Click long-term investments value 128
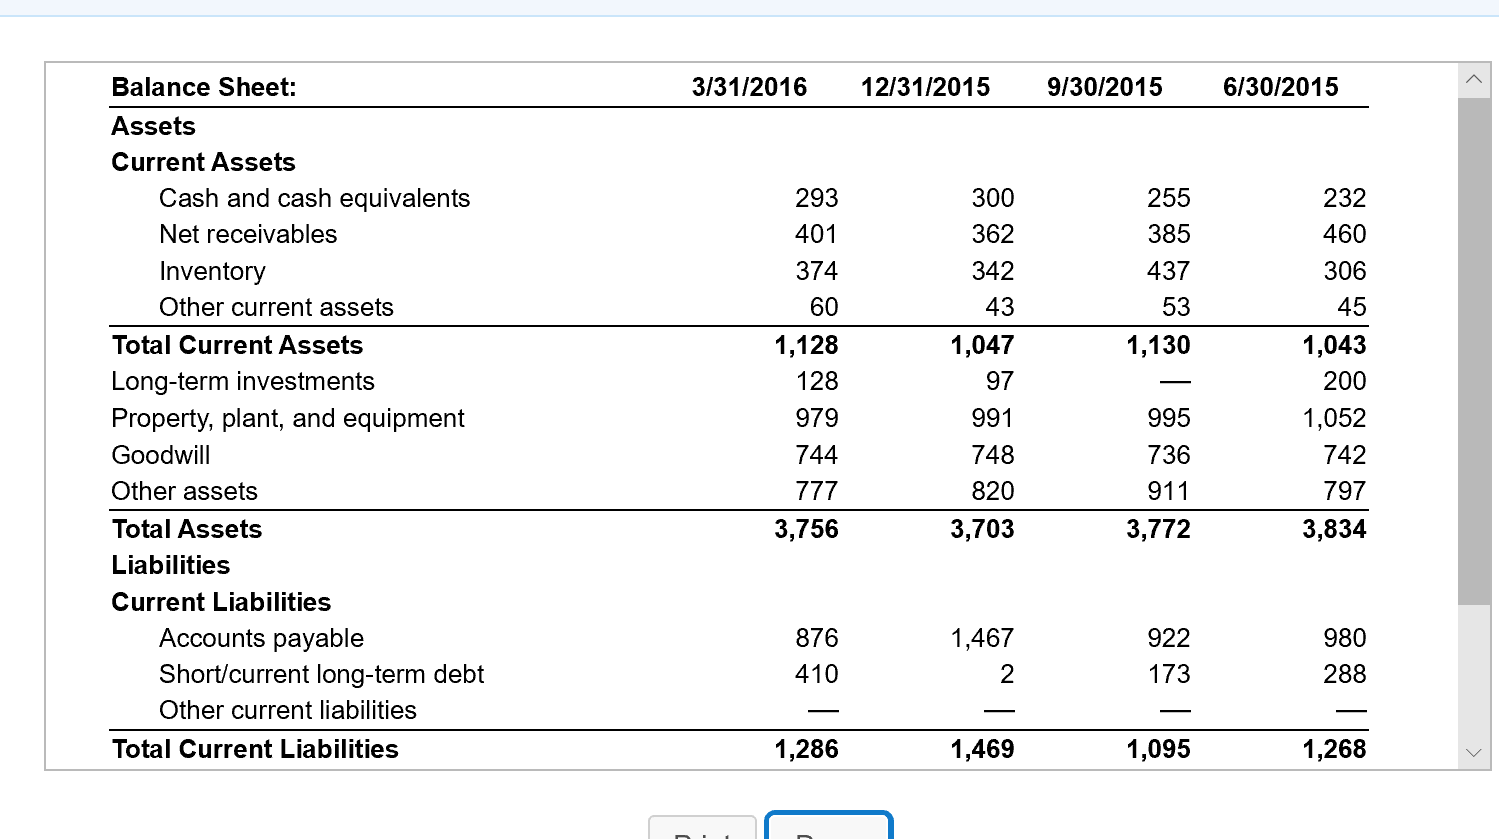Screen dimensions: 1499x839 (817, 381)
